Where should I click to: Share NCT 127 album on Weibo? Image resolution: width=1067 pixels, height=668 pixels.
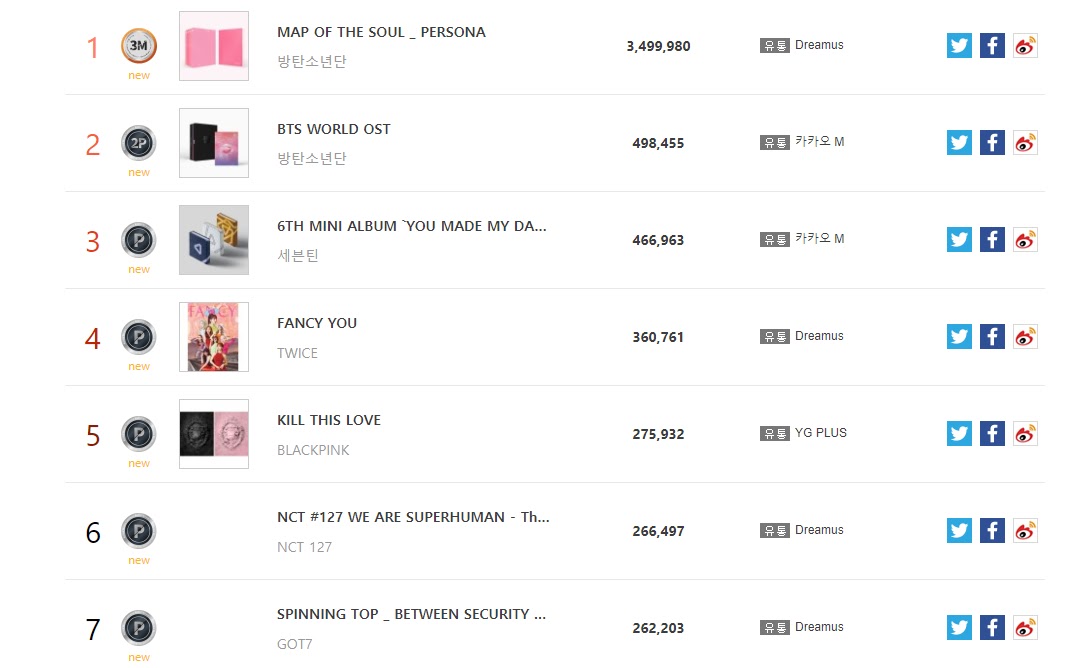point(1025,531)
